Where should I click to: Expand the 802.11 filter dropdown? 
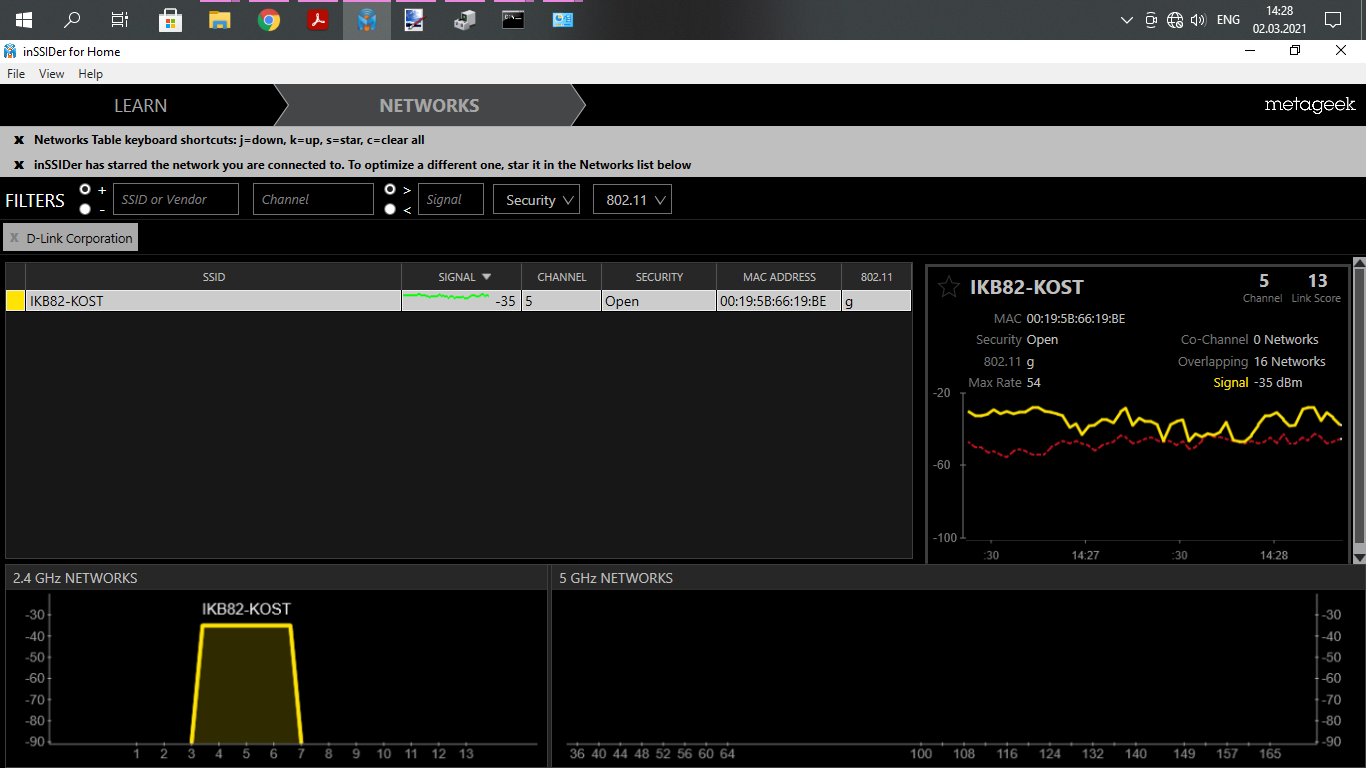tap(631, 200)
